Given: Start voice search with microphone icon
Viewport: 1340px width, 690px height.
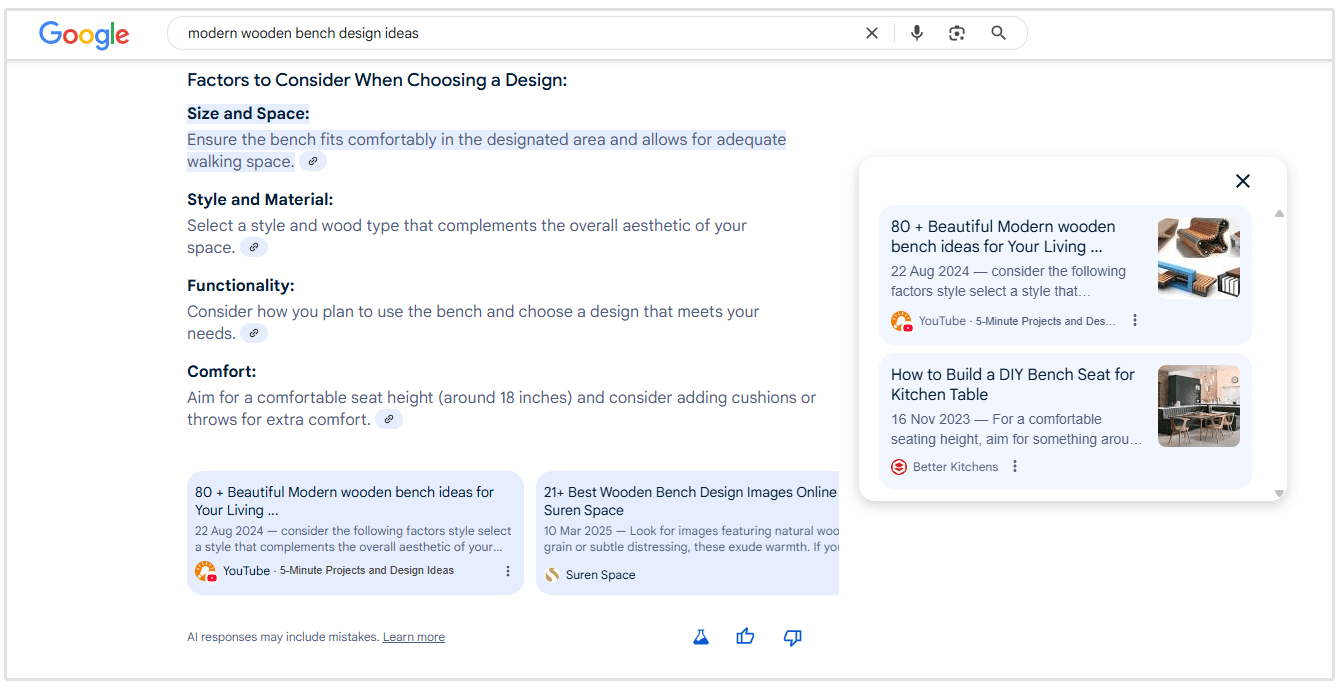Looking at the screenshot, I should click(x=916, y=33).
